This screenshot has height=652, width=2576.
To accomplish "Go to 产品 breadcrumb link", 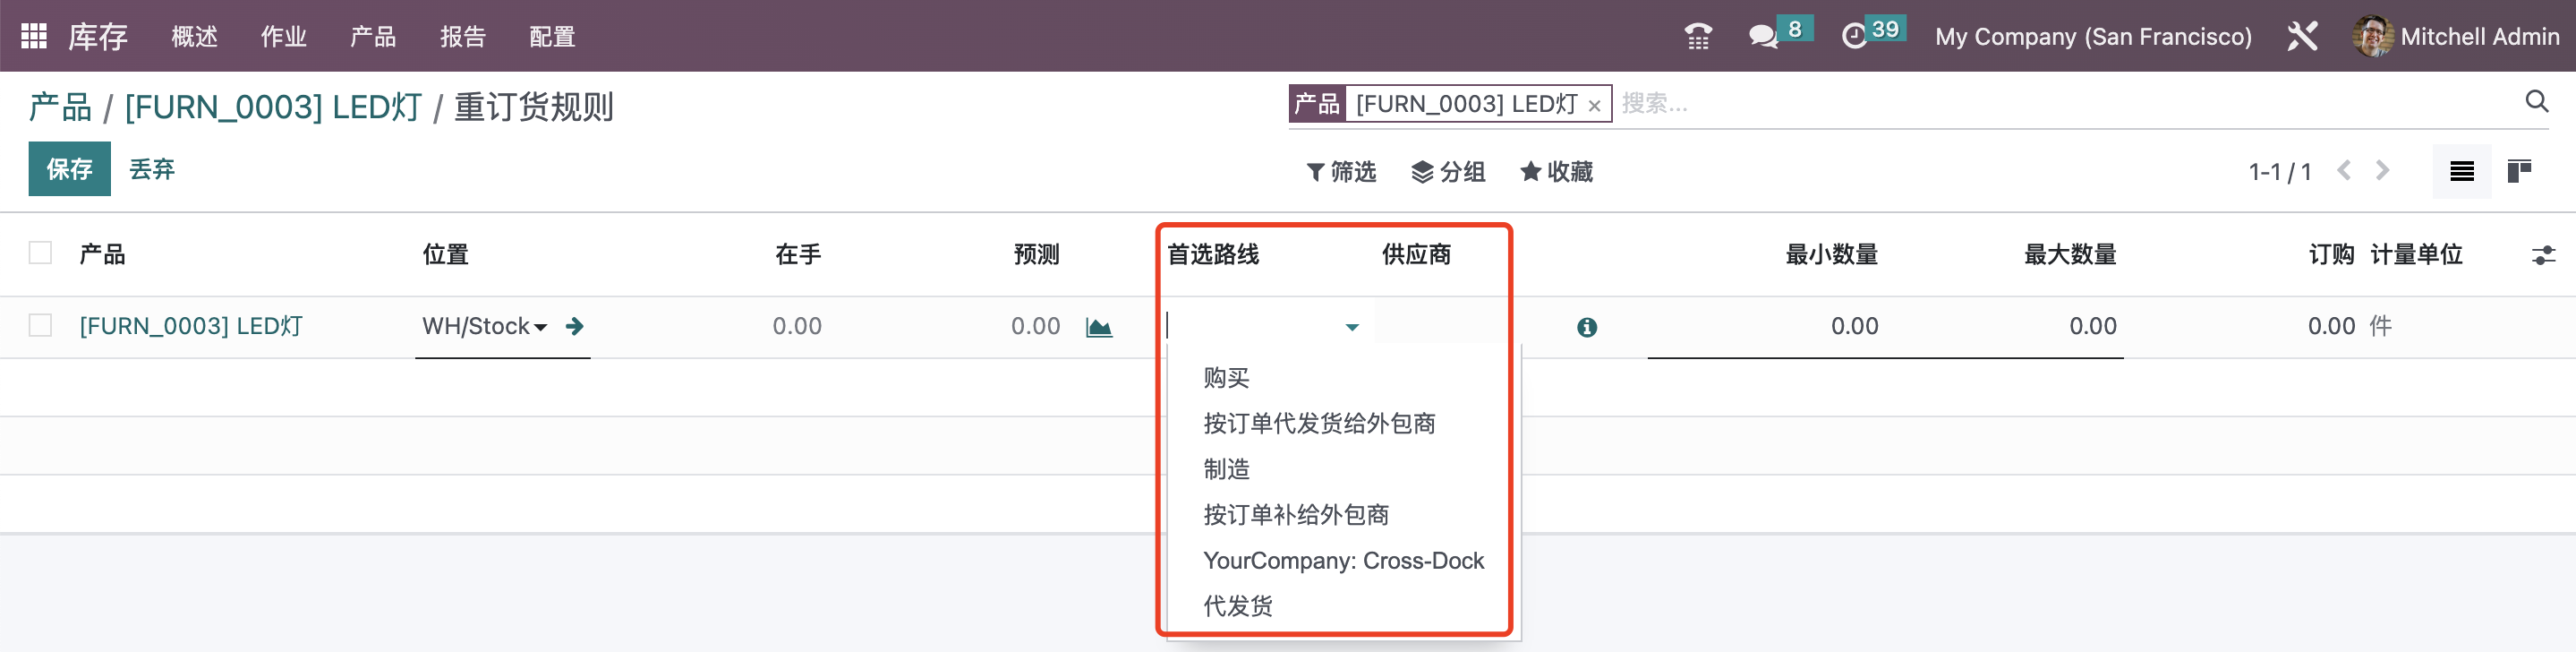I will tap(60, 107).
